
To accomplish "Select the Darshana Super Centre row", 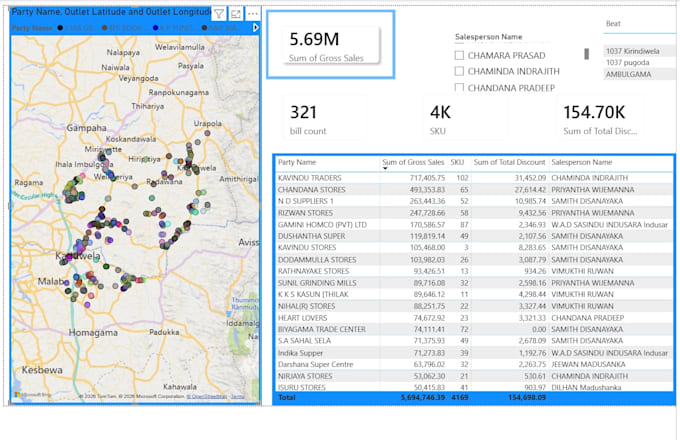I will [x=474, y=364].
